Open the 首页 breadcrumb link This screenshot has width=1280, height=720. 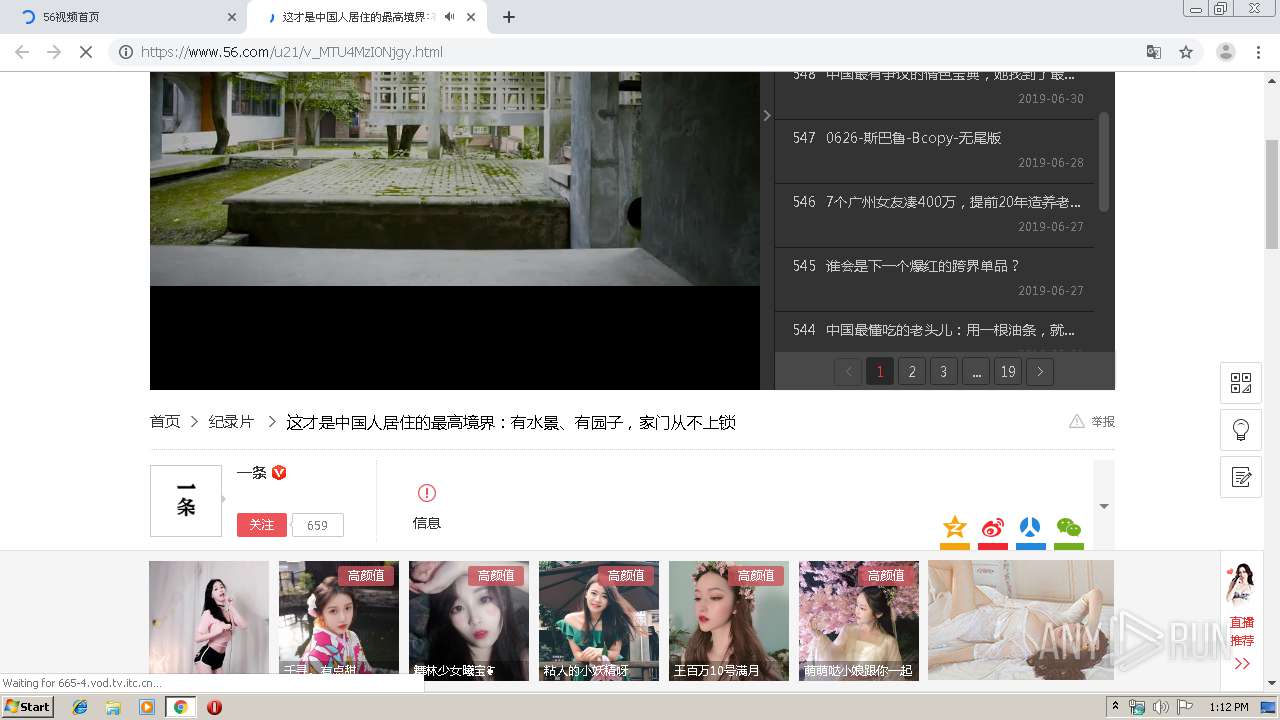coord(165,422)
